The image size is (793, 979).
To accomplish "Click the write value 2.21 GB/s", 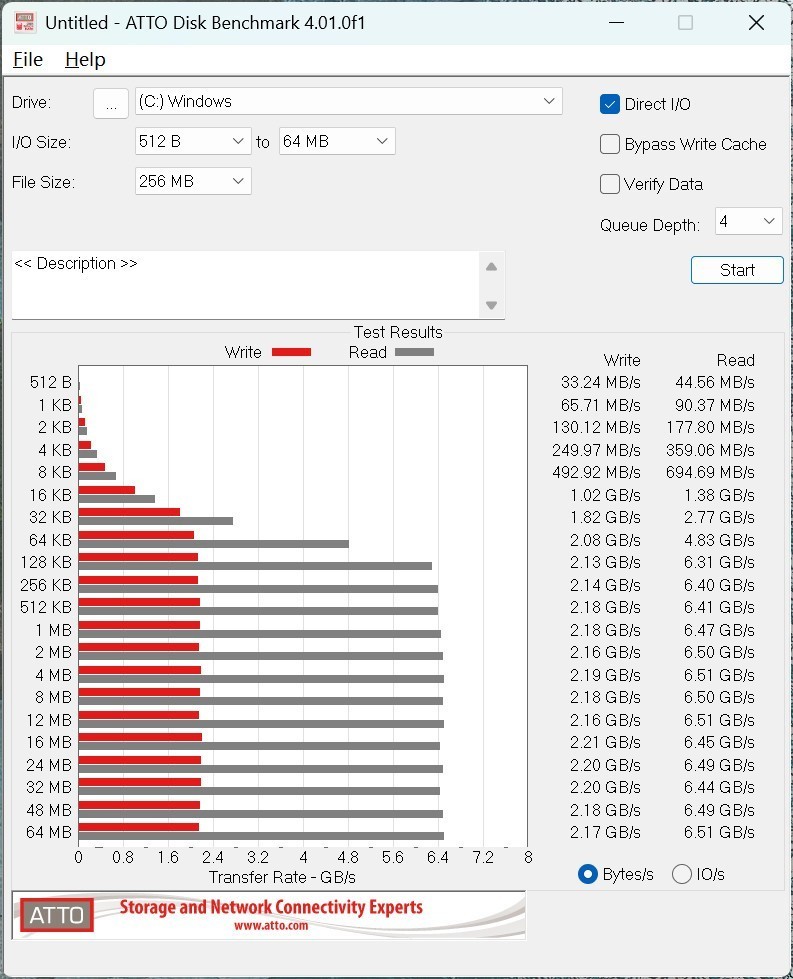I will (605, 742).
